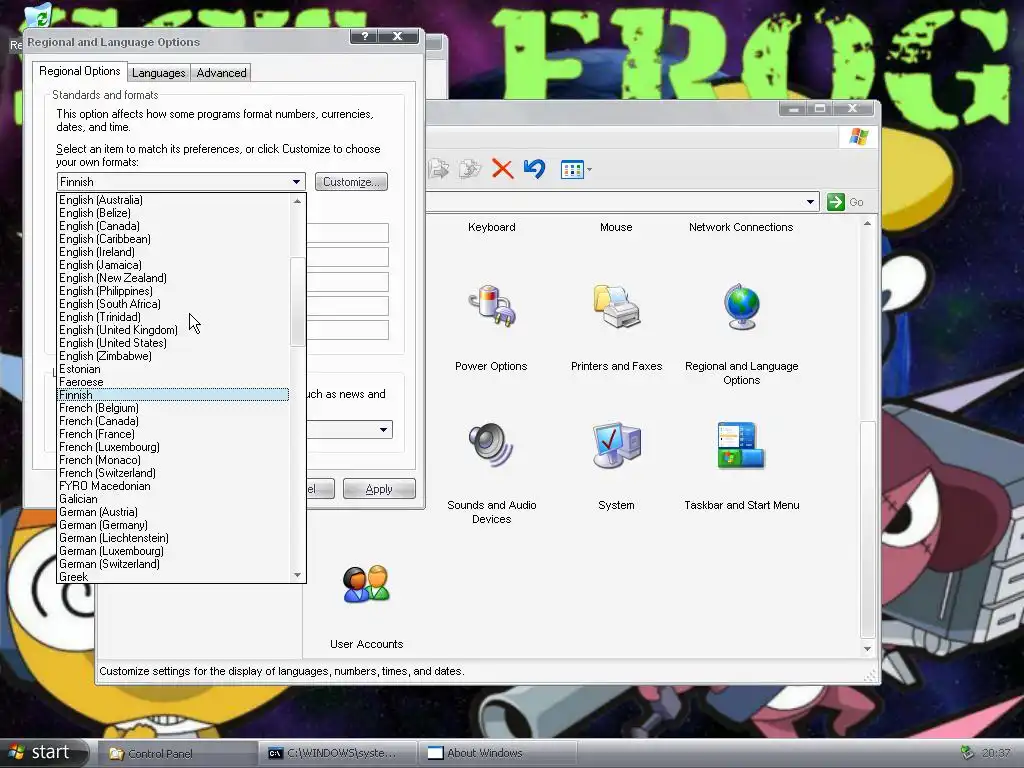Select English (Australia) from the list

tap(173, 200)
